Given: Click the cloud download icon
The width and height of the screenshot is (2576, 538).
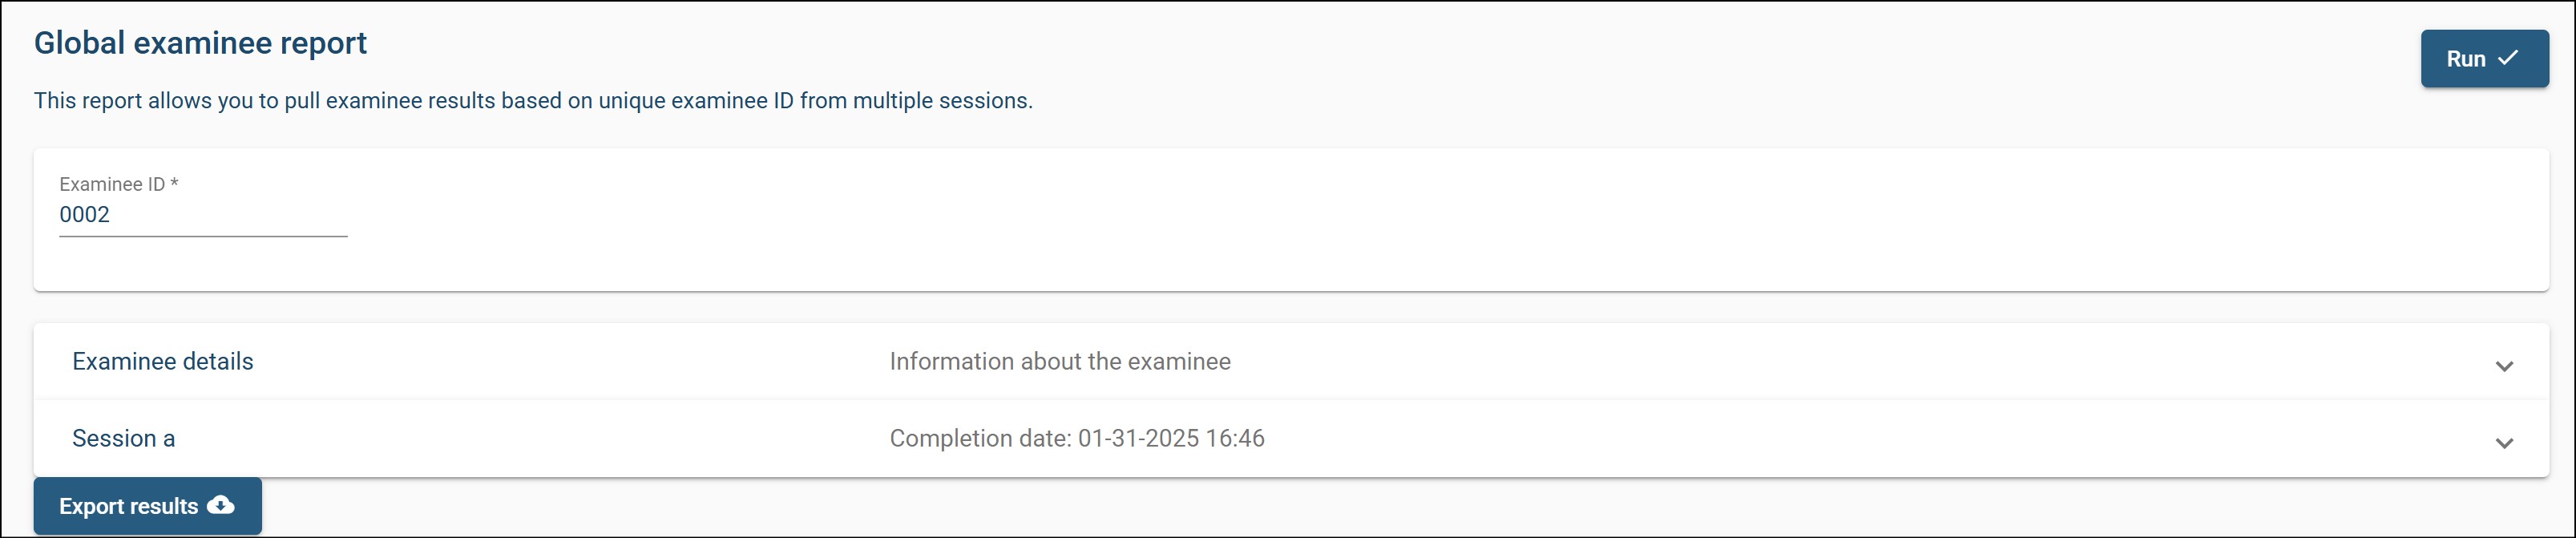Looking at the screenshot, I should pos(221,505).
